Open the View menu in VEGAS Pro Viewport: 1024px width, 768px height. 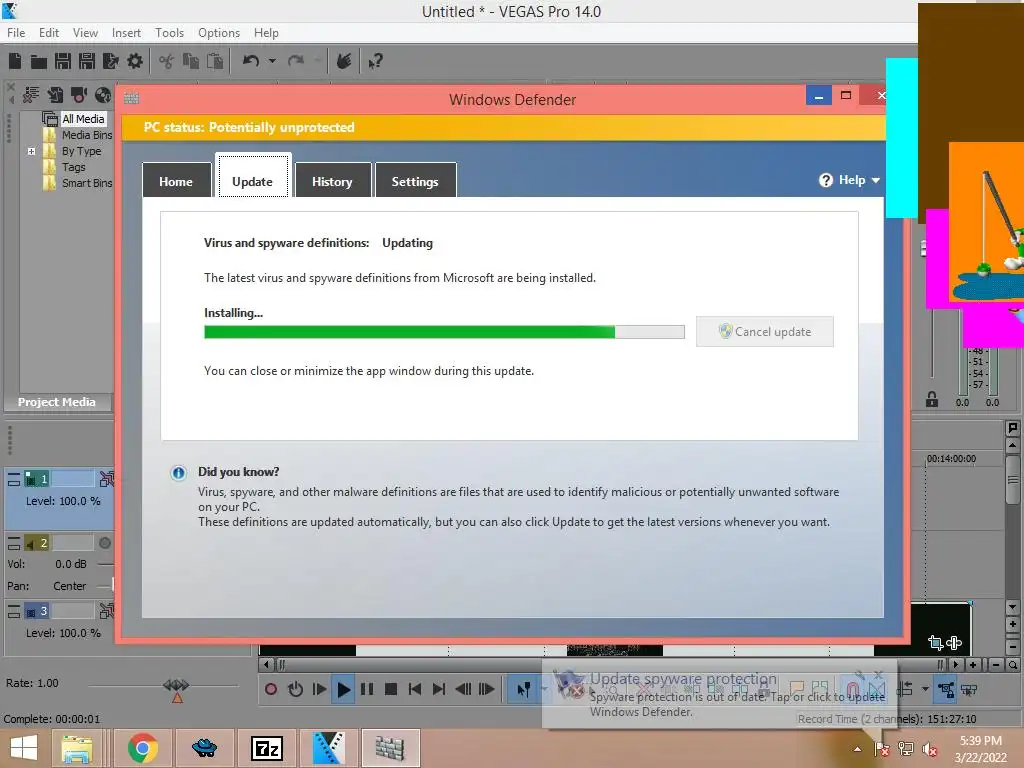(x=85, y=33)
